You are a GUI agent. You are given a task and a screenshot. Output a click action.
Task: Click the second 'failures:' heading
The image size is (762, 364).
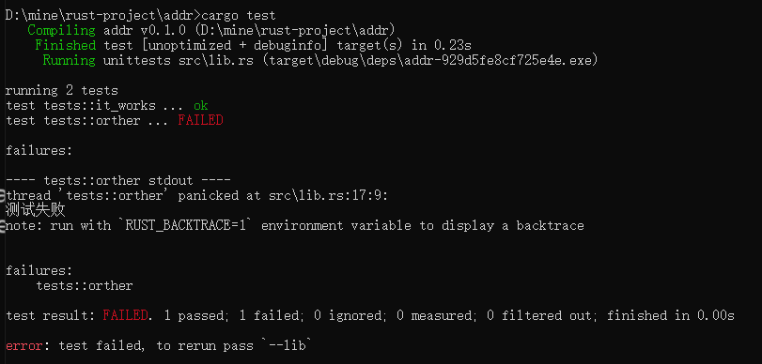(39, 271)
